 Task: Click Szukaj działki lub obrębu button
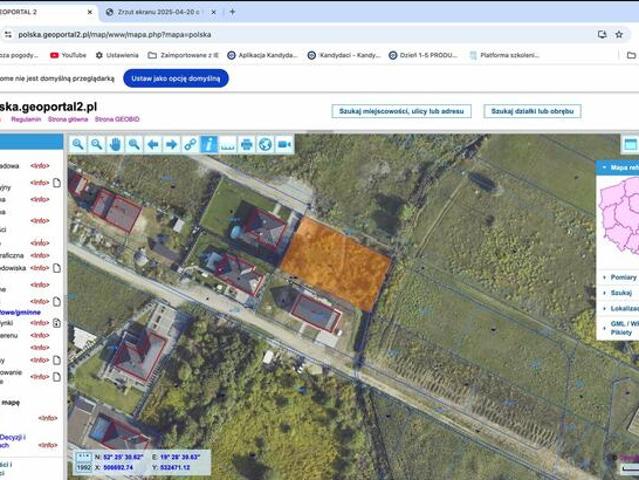[531, 111]
